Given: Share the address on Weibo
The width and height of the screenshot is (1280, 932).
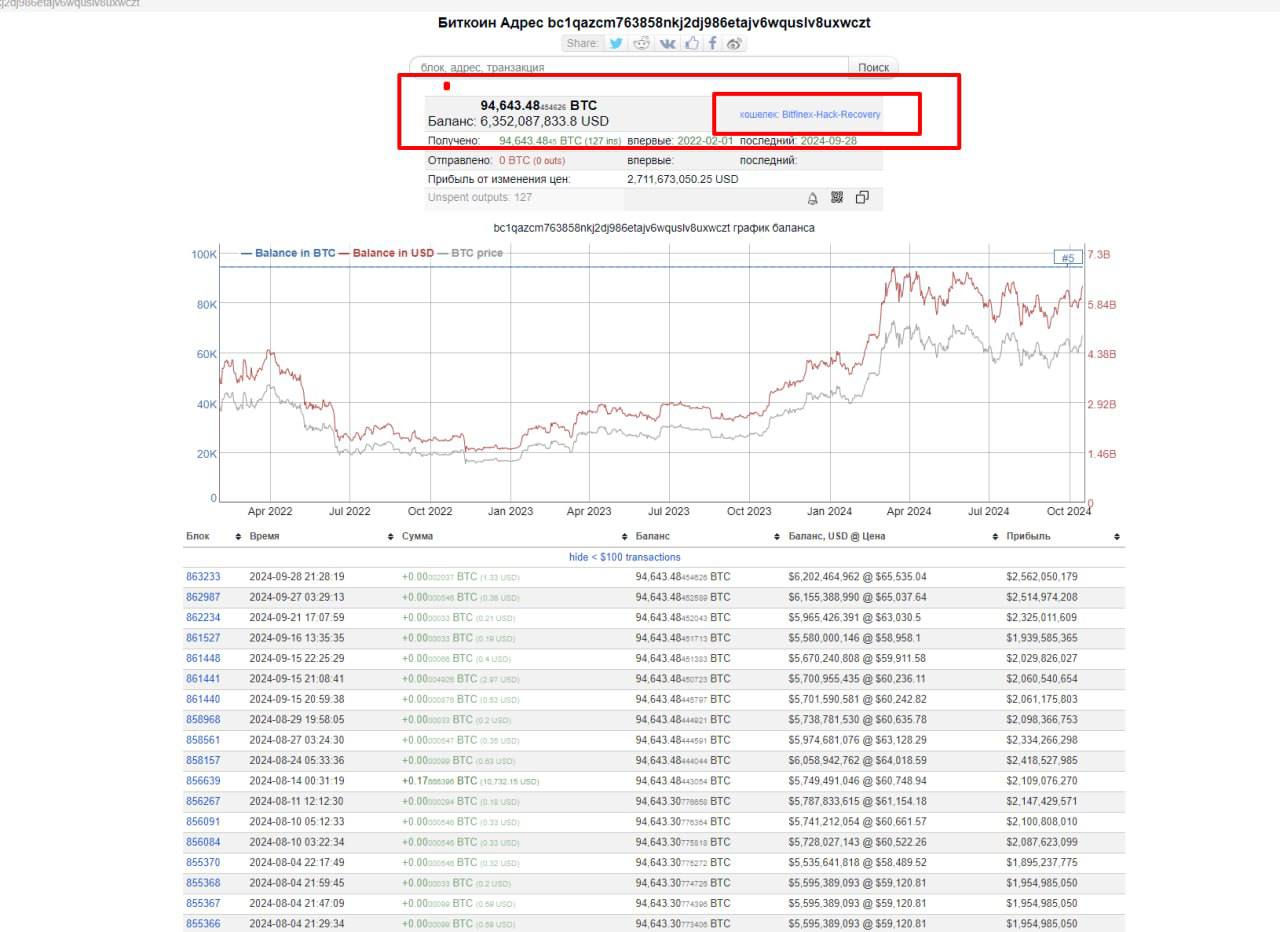Looking at the screenshot, I should coord(734,43).
